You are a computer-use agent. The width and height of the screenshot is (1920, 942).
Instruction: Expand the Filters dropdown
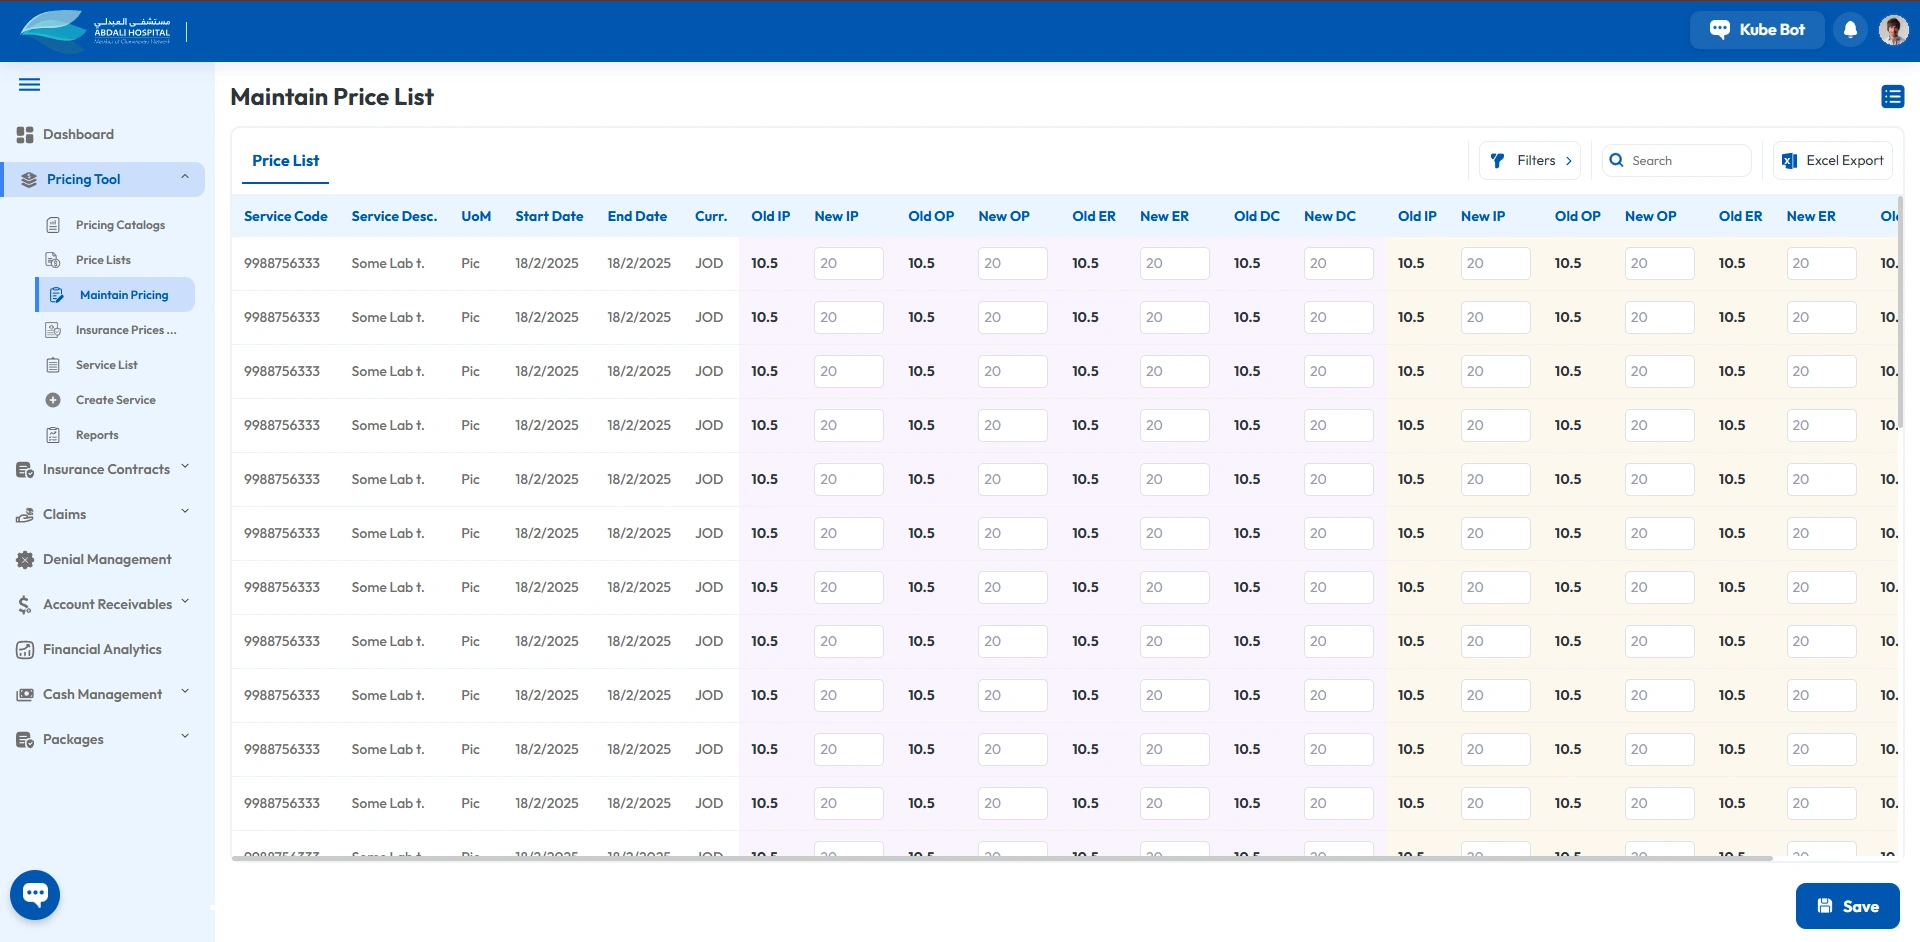pyautogui.click(x=1530, y=161)
